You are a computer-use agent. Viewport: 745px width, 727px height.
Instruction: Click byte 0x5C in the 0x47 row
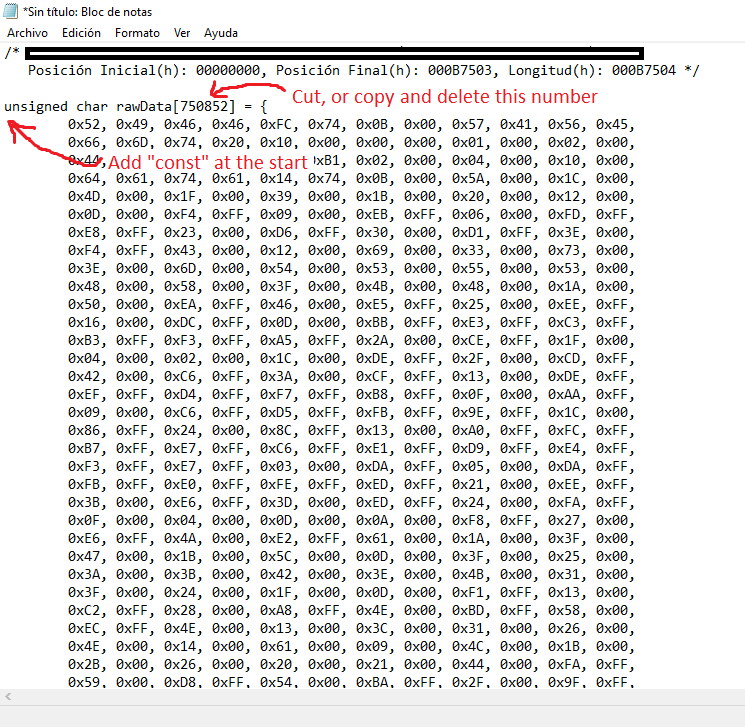[x=276, y=557]
